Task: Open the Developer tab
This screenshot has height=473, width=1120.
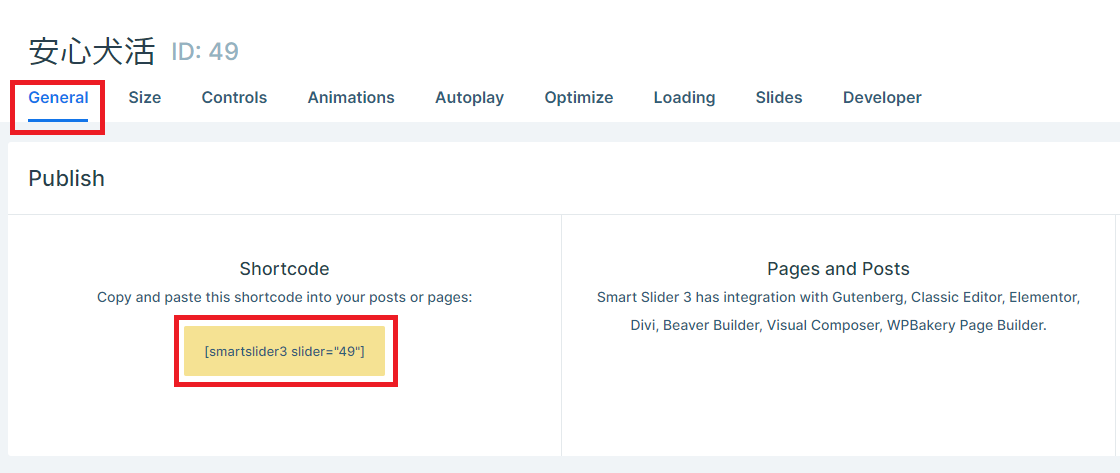Action: pyautogui.click(x=882, y=98)
